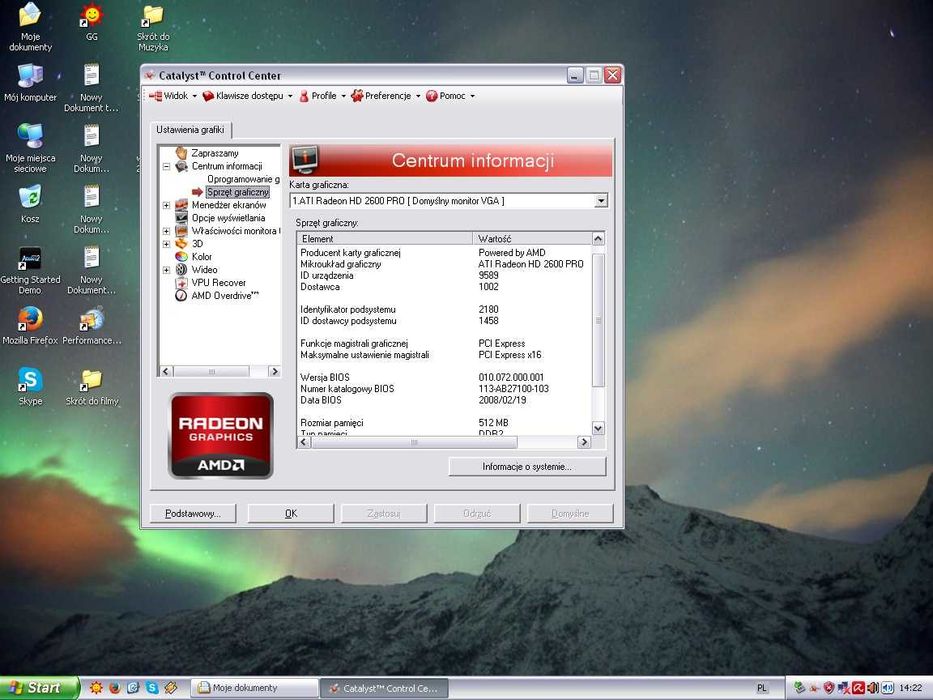Click Rozmiar pamięci row

(444, 423)
